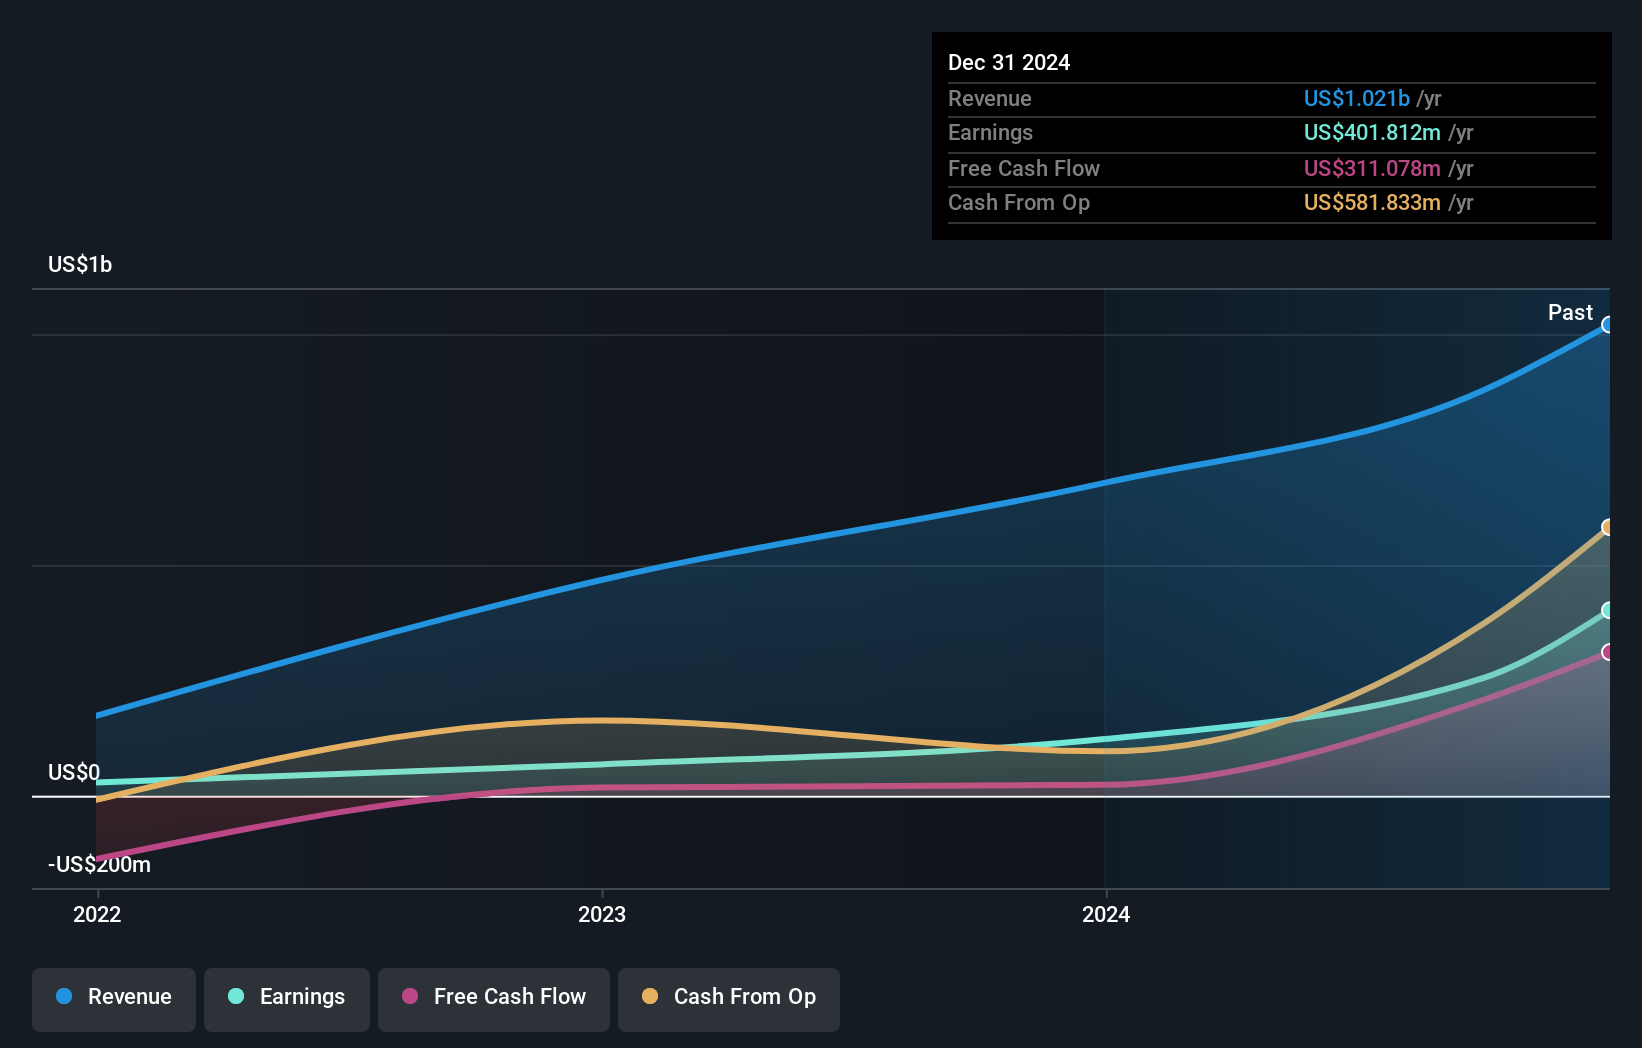Select the 2024 x-axis label

[1106, 914]
